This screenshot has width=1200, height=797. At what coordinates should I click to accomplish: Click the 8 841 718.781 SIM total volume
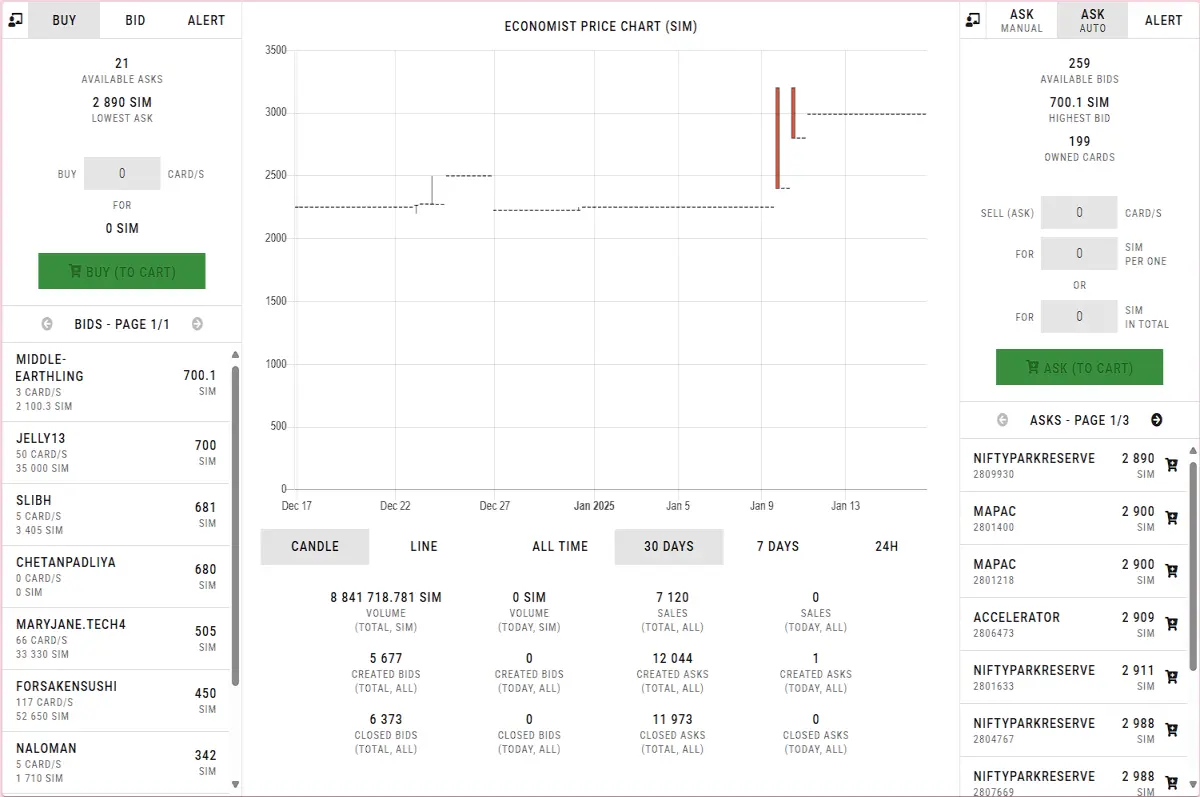[386, 597]
